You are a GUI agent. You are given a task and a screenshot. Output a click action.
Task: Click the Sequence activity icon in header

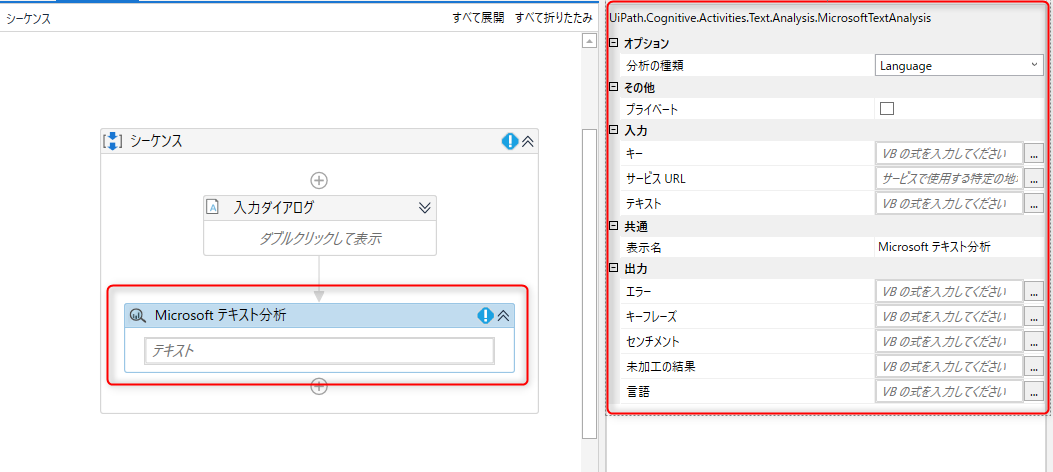pos(112,141)
